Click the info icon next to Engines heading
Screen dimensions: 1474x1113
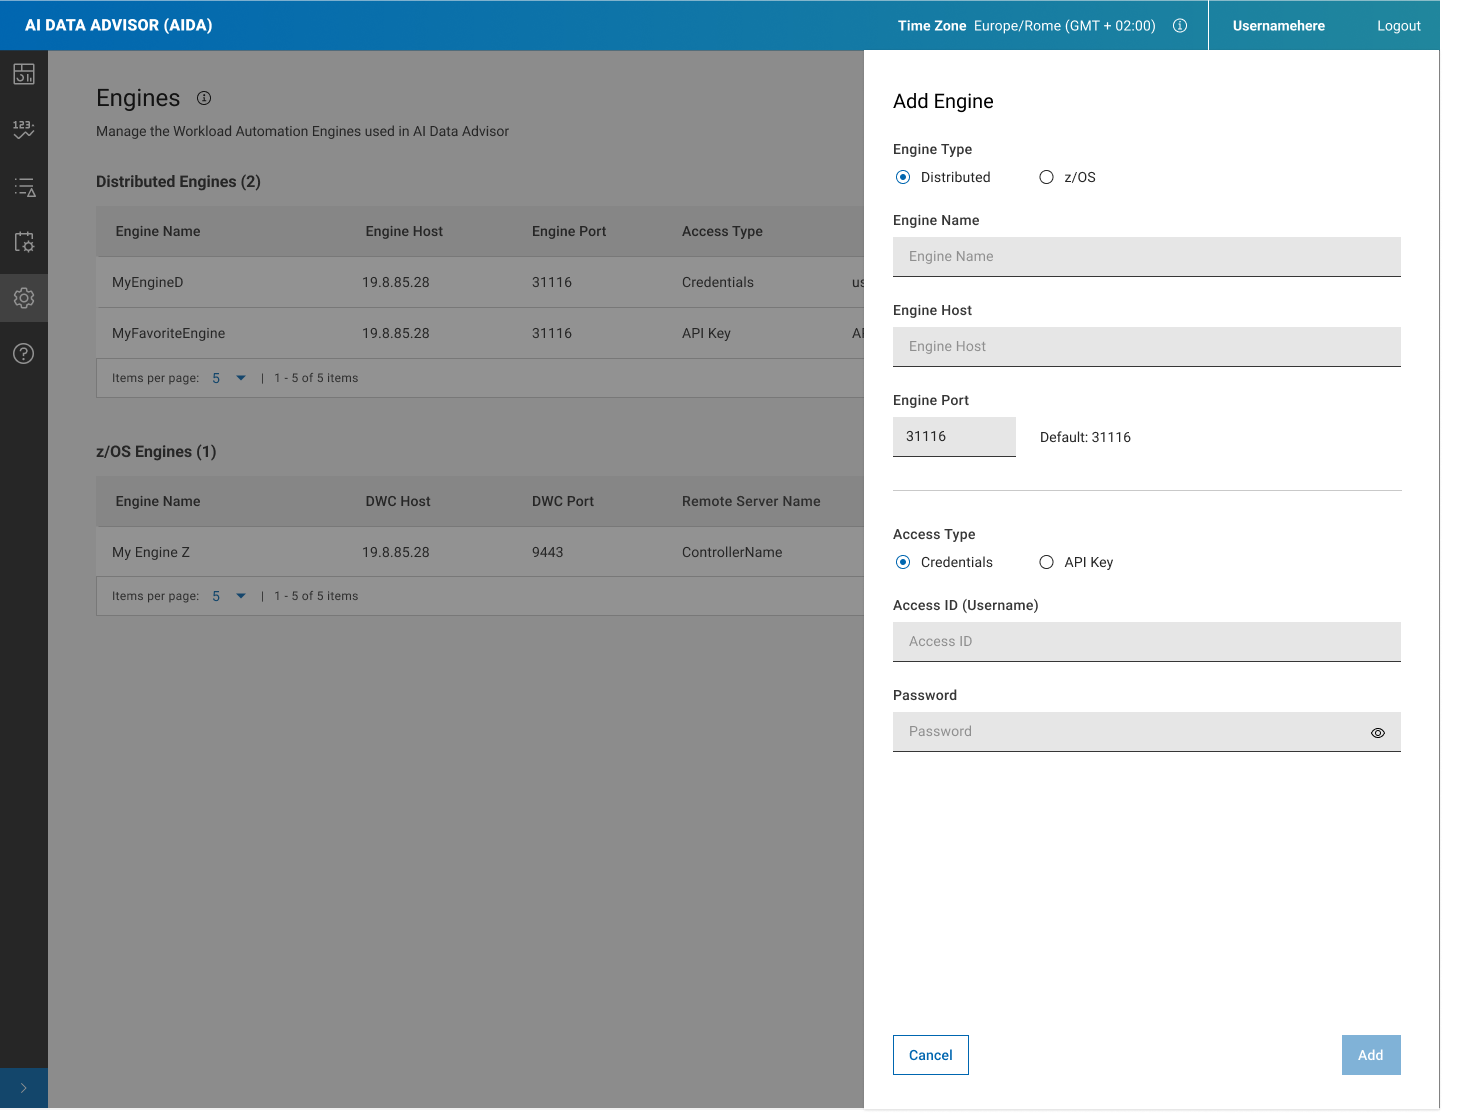coord(204,98)
